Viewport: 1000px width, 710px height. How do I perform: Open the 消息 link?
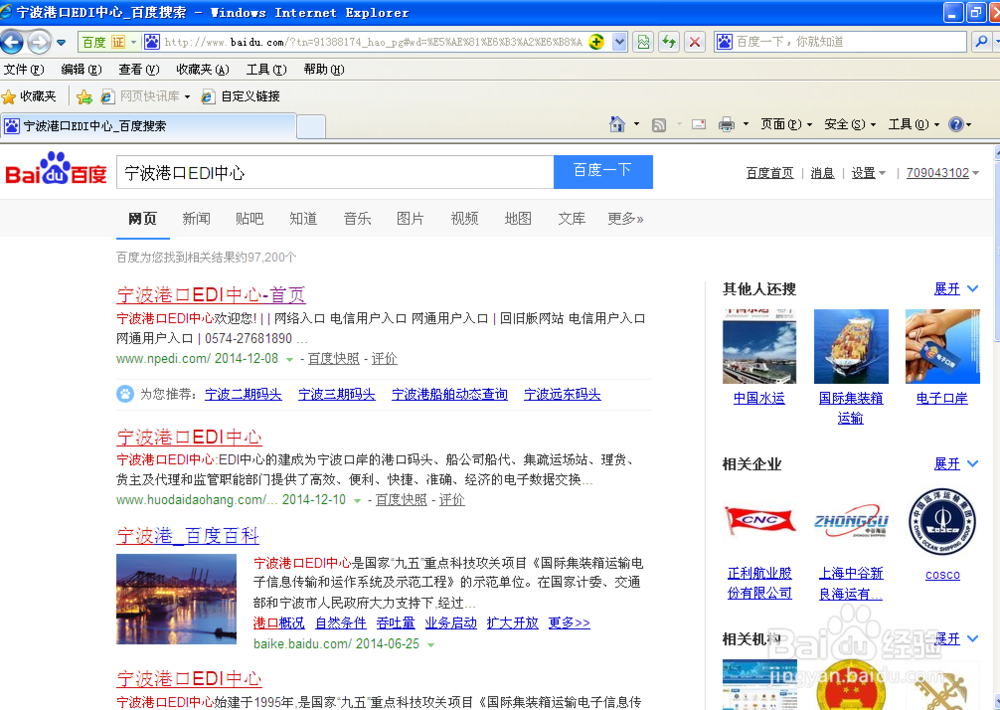point(822,173)
